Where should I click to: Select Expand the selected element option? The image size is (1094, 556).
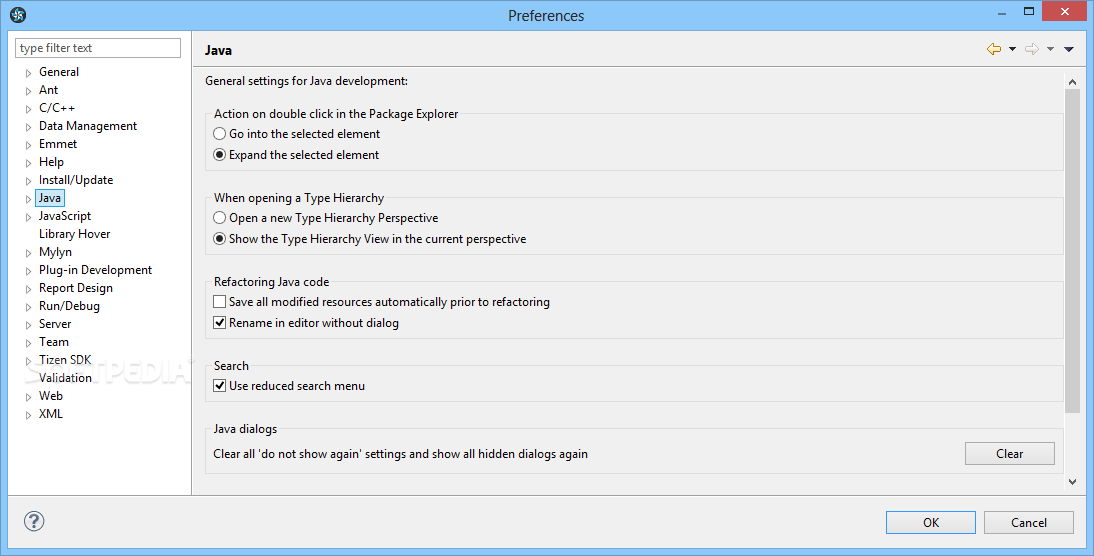(296, 155)
